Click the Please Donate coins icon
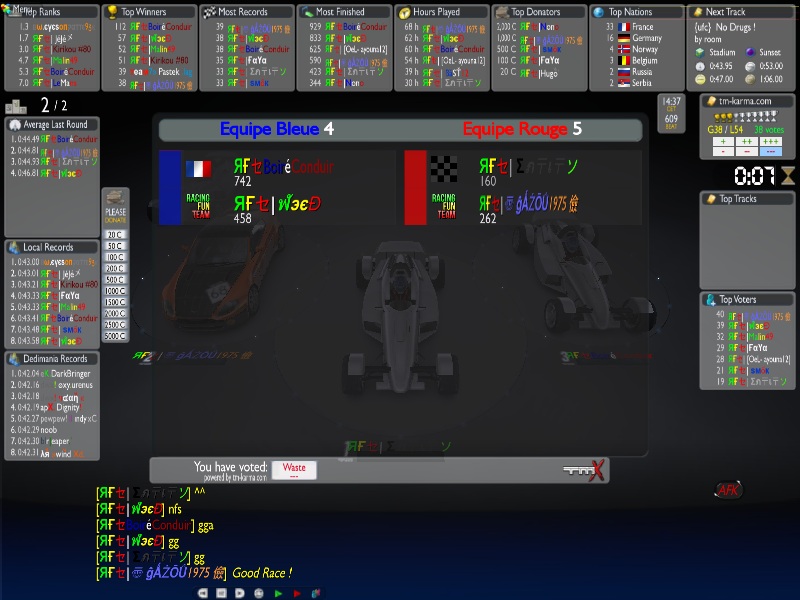This screenshot has width=800, height=600. [115, 197]
